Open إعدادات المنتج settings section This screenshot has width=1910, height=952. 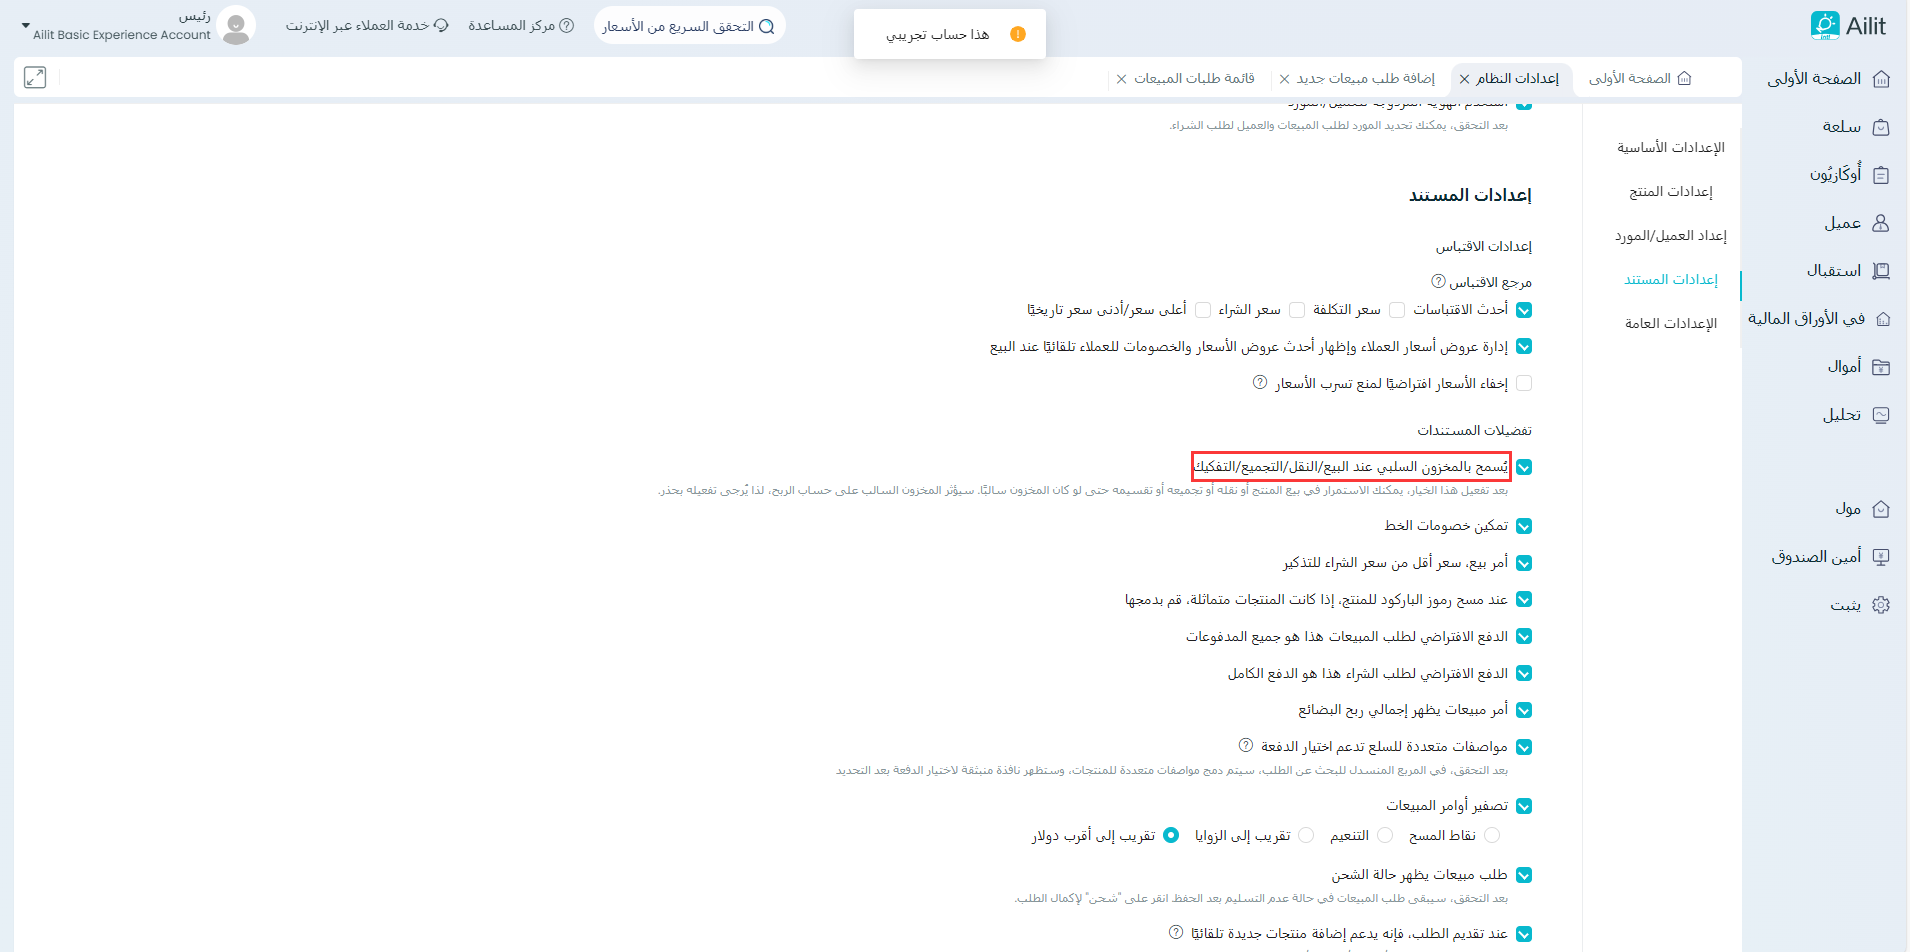pyautogui.click(x=1670, y=191)
